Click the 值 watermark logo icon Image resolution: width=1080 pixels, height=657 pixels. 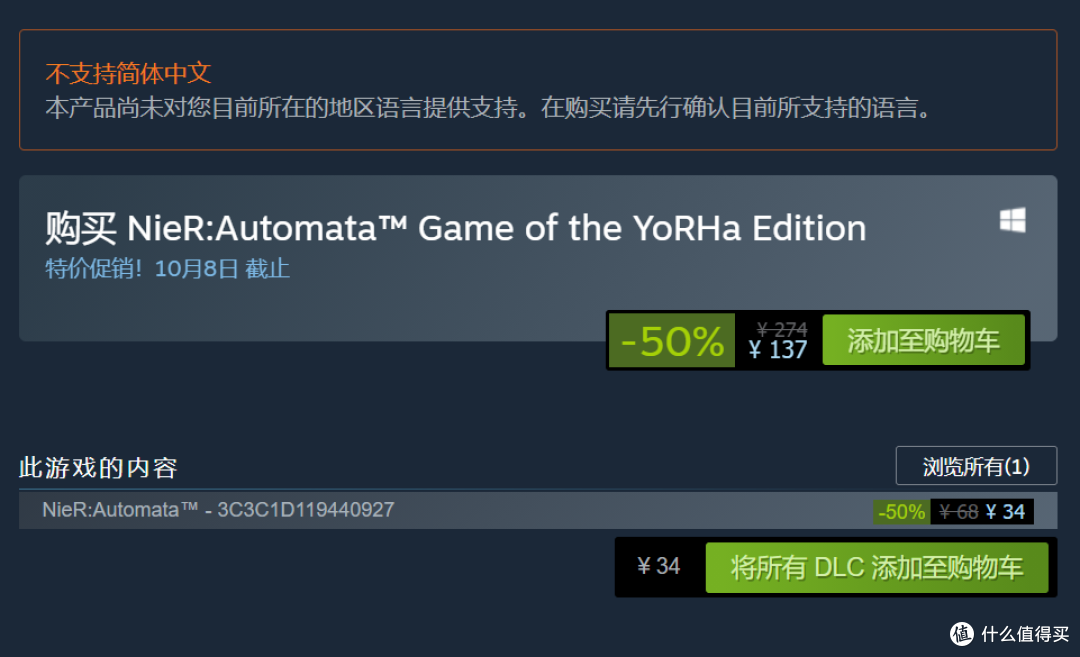pos(962,634)
